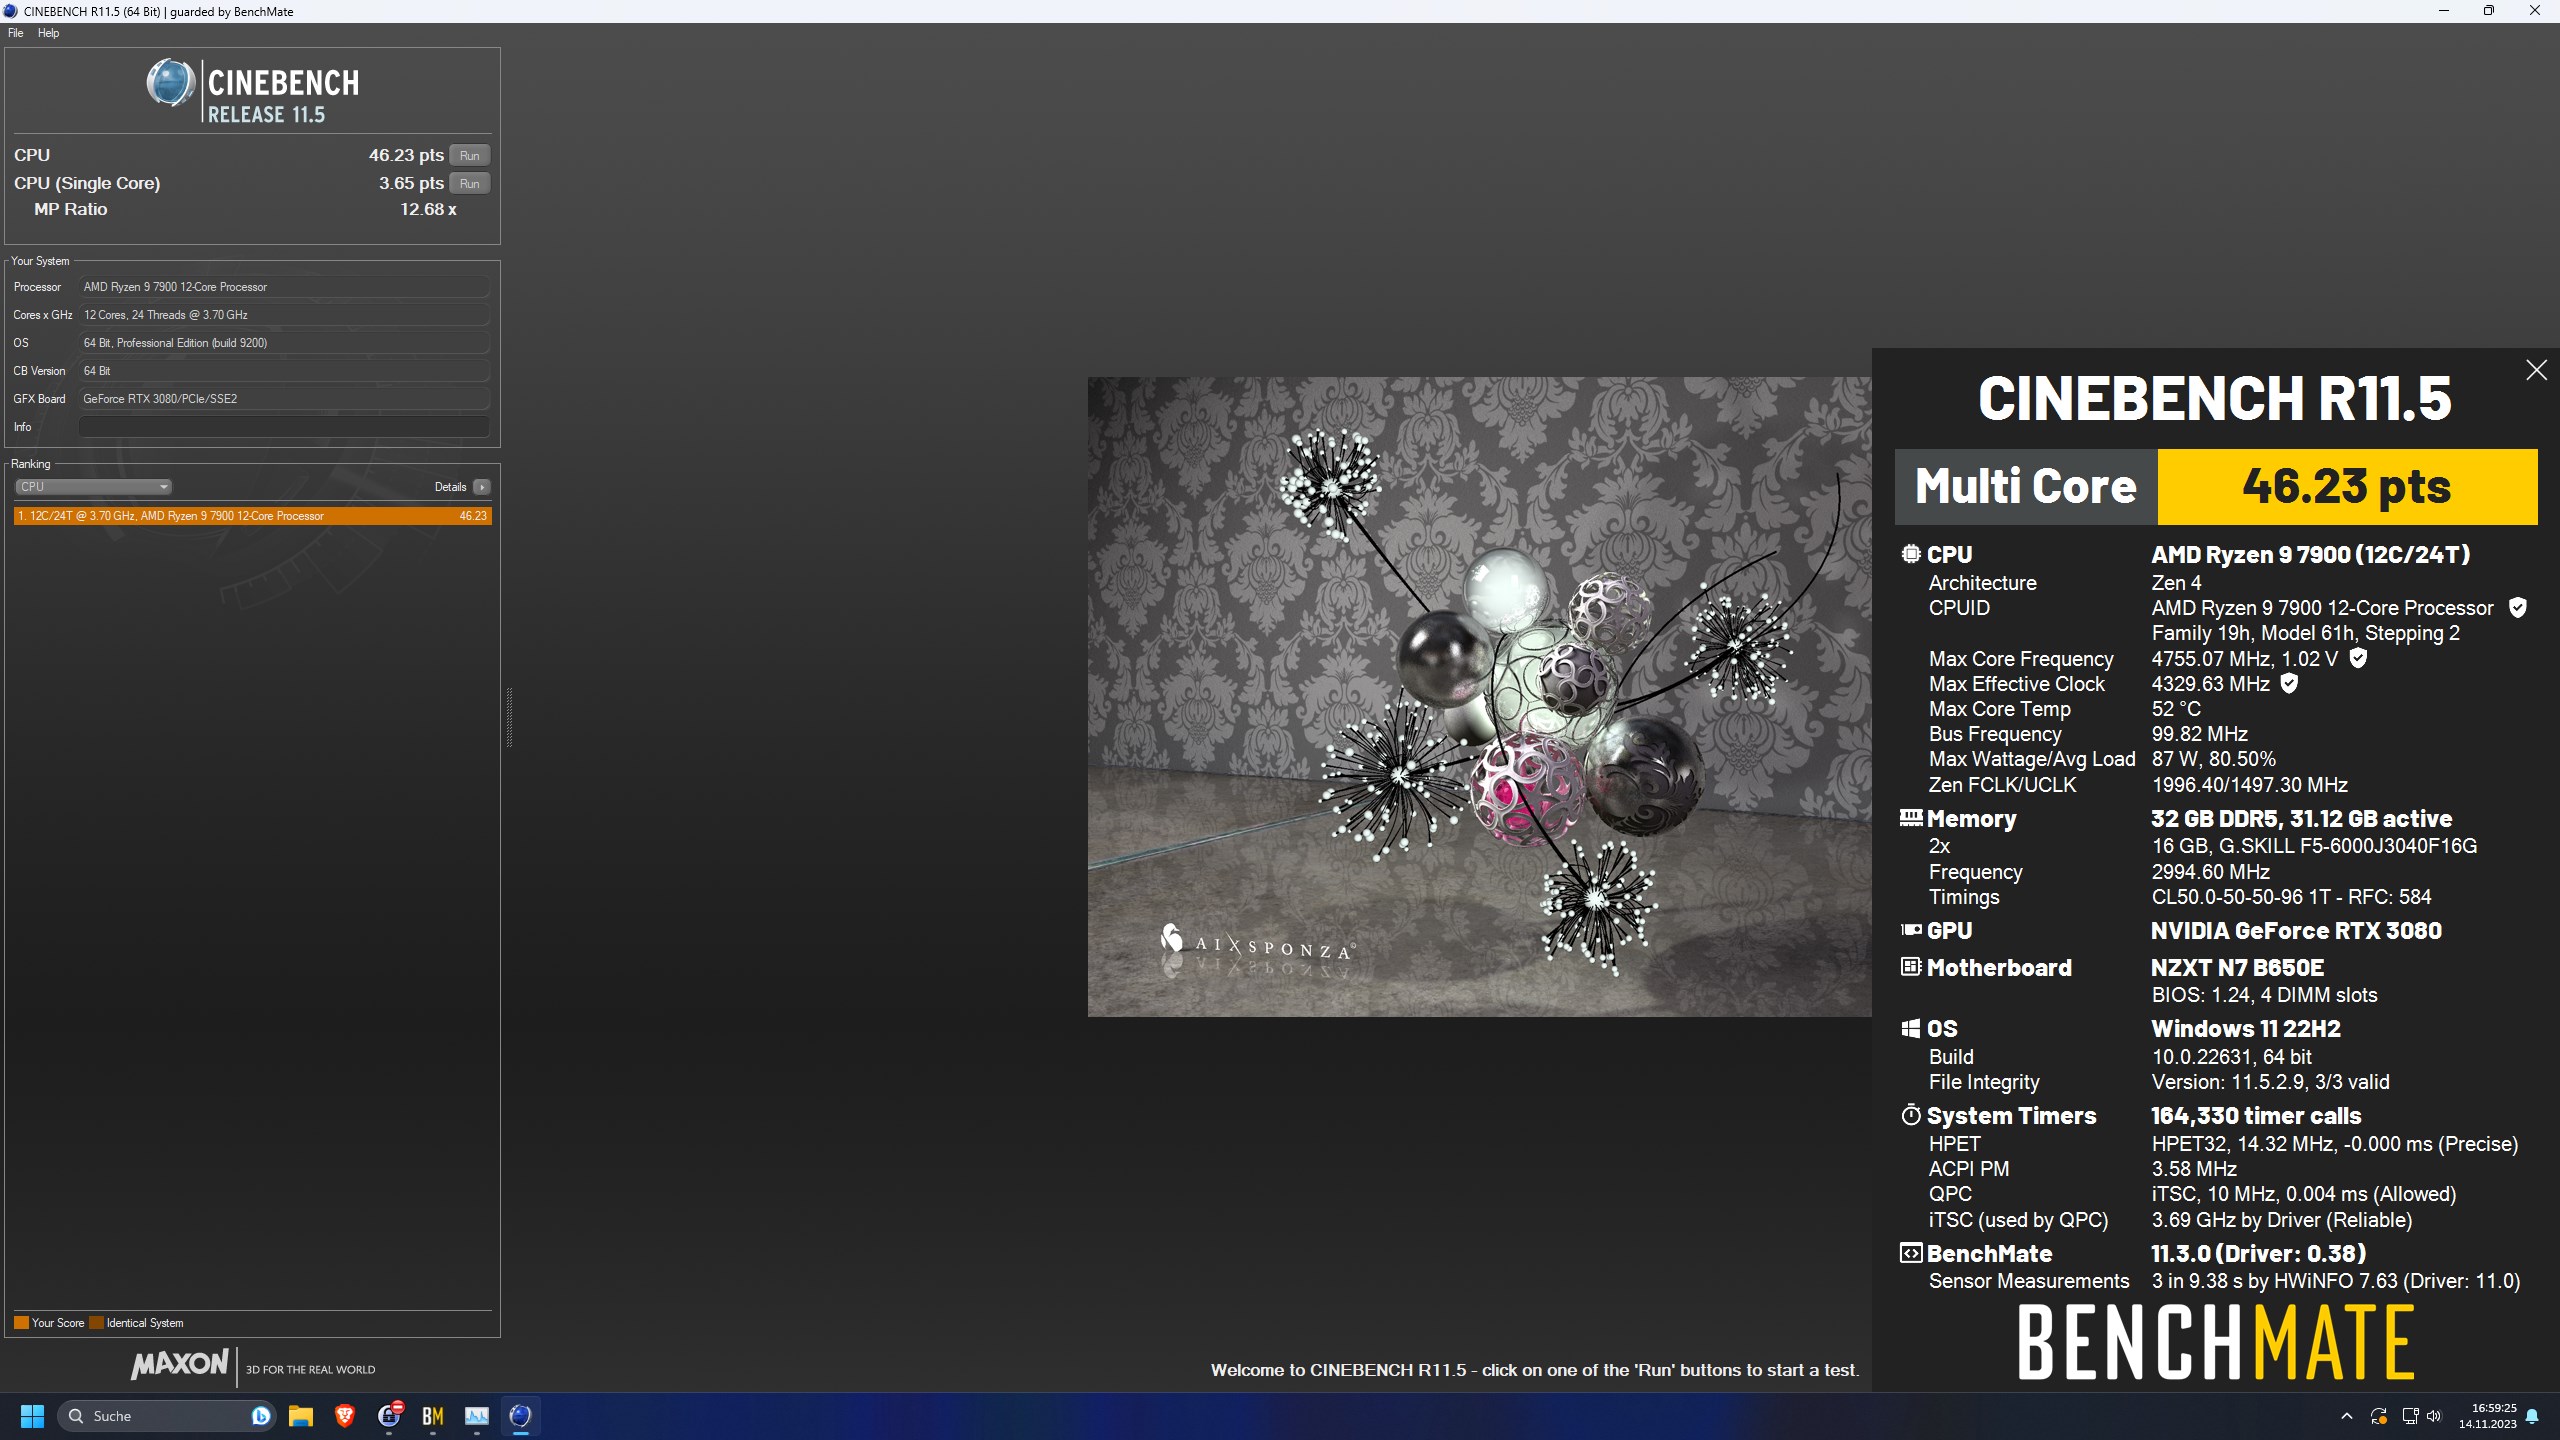Click the Motherboard icon in BenchMate panel

coord(1911,967)
